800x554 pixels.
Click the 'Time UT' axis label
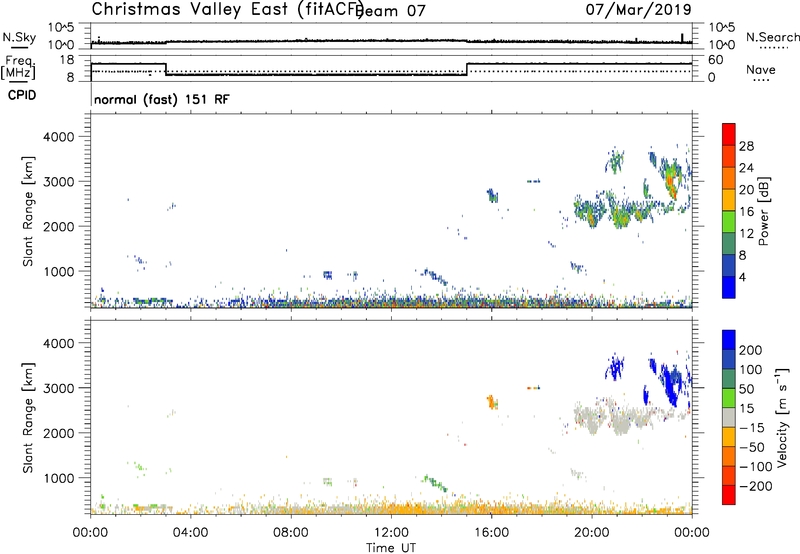(x=391, y=548)
